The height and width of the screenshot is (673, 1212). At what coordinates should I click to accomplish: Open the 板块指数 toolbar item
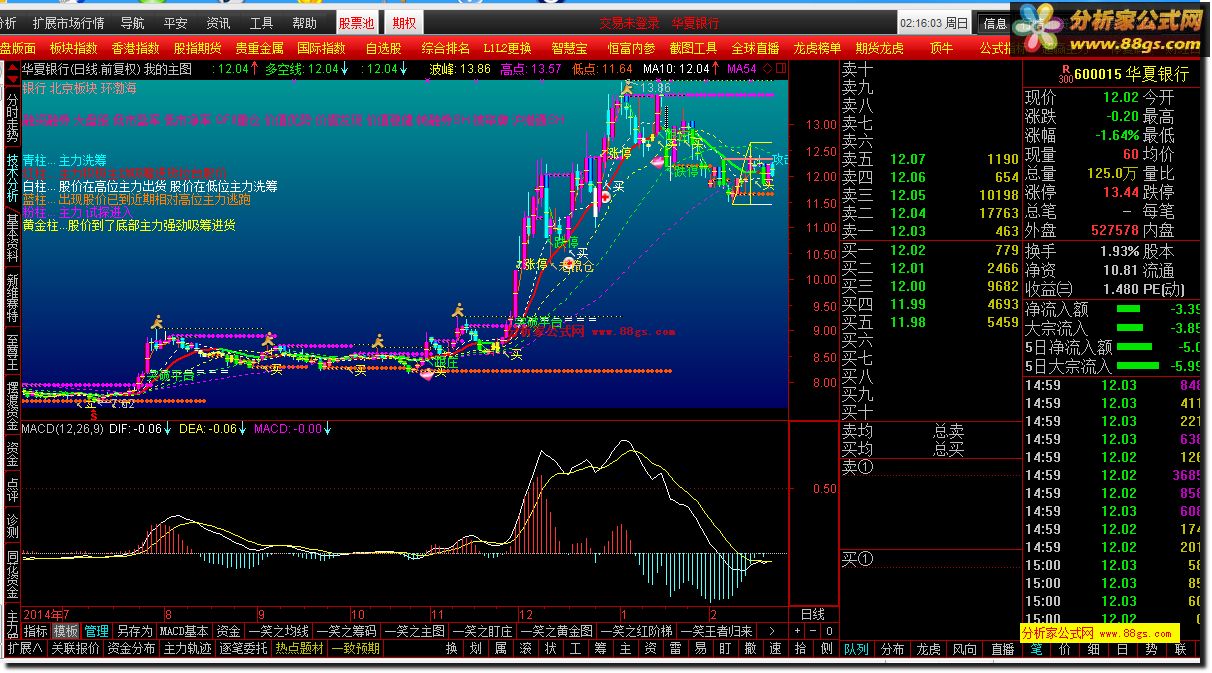(74, 48)
